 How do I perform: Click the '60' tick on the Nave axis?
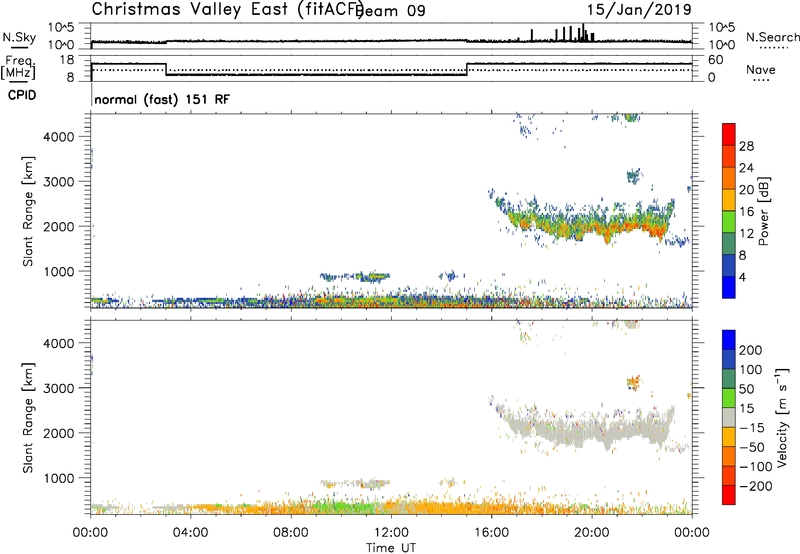coord(716,60)
